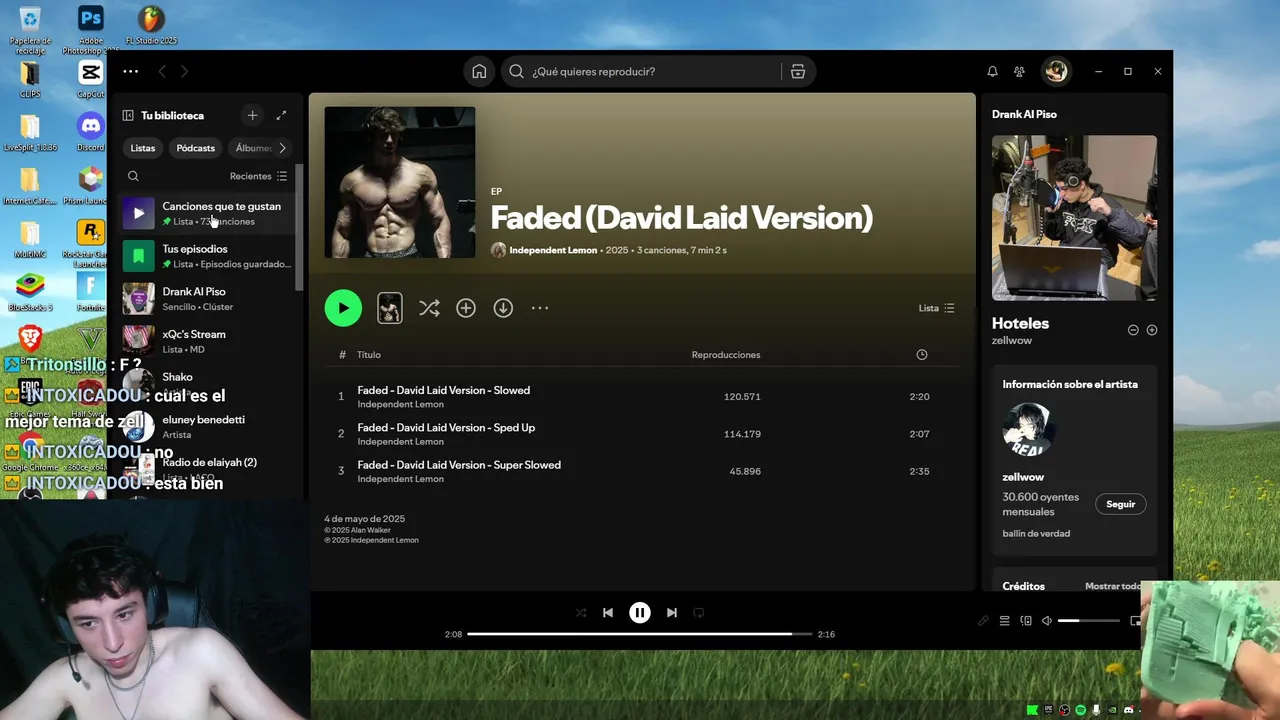Add Hoteles to liked songs plus icon
This screenshot has width=1280, height=720.
pyautogui.click(x=1152, y=330)
